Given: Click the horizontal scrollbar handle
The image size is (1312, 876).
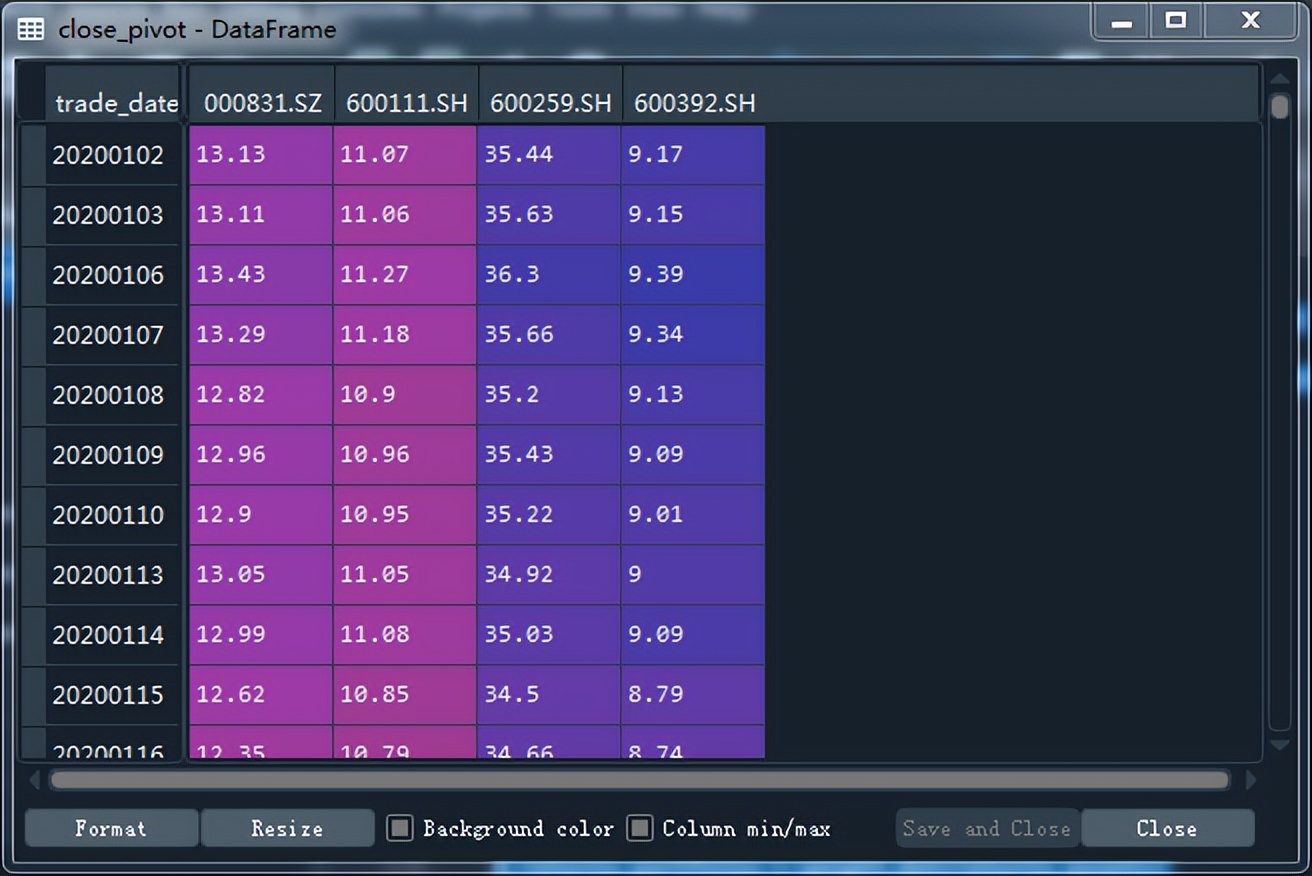Looking at the screenshot, I should (x=639, y=779).
